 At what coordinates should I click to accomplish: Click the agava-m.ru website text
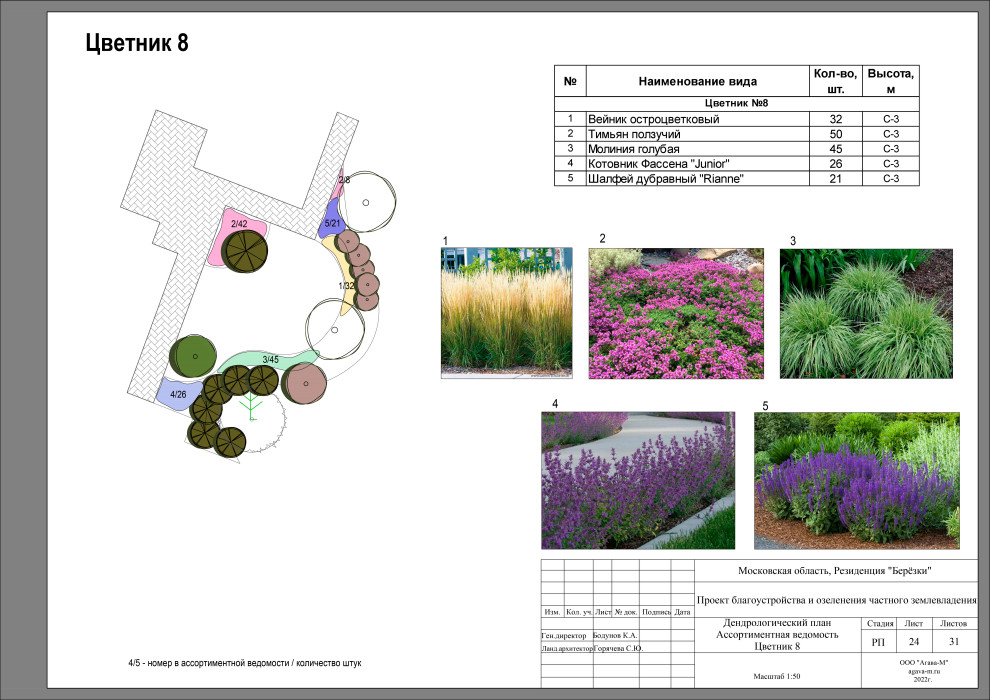[x=924, y=670]
